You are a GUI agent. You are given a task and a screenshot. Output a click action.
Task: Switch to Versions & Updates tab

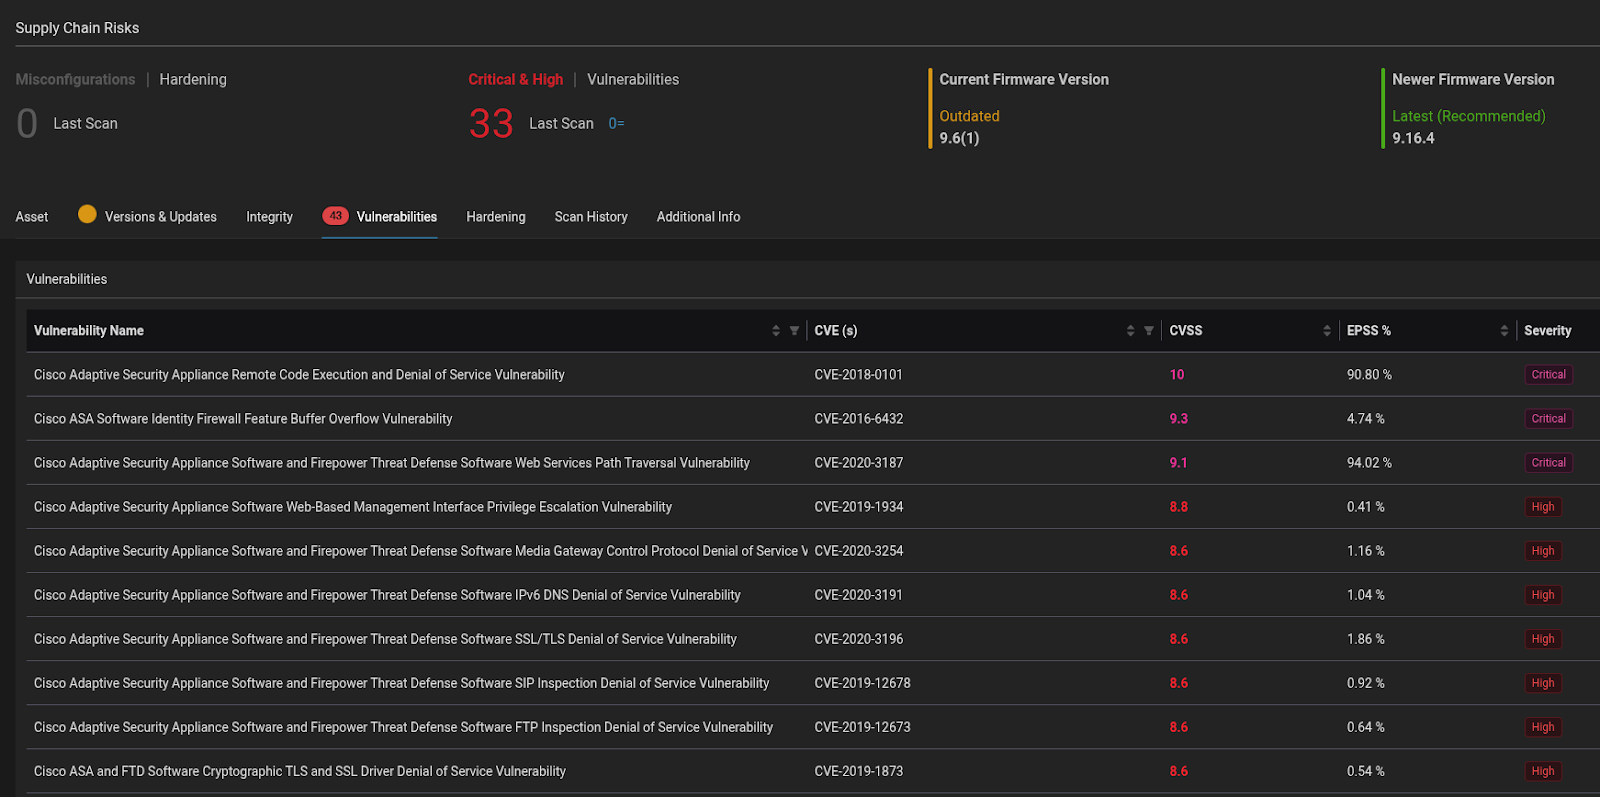click(161, 217)
